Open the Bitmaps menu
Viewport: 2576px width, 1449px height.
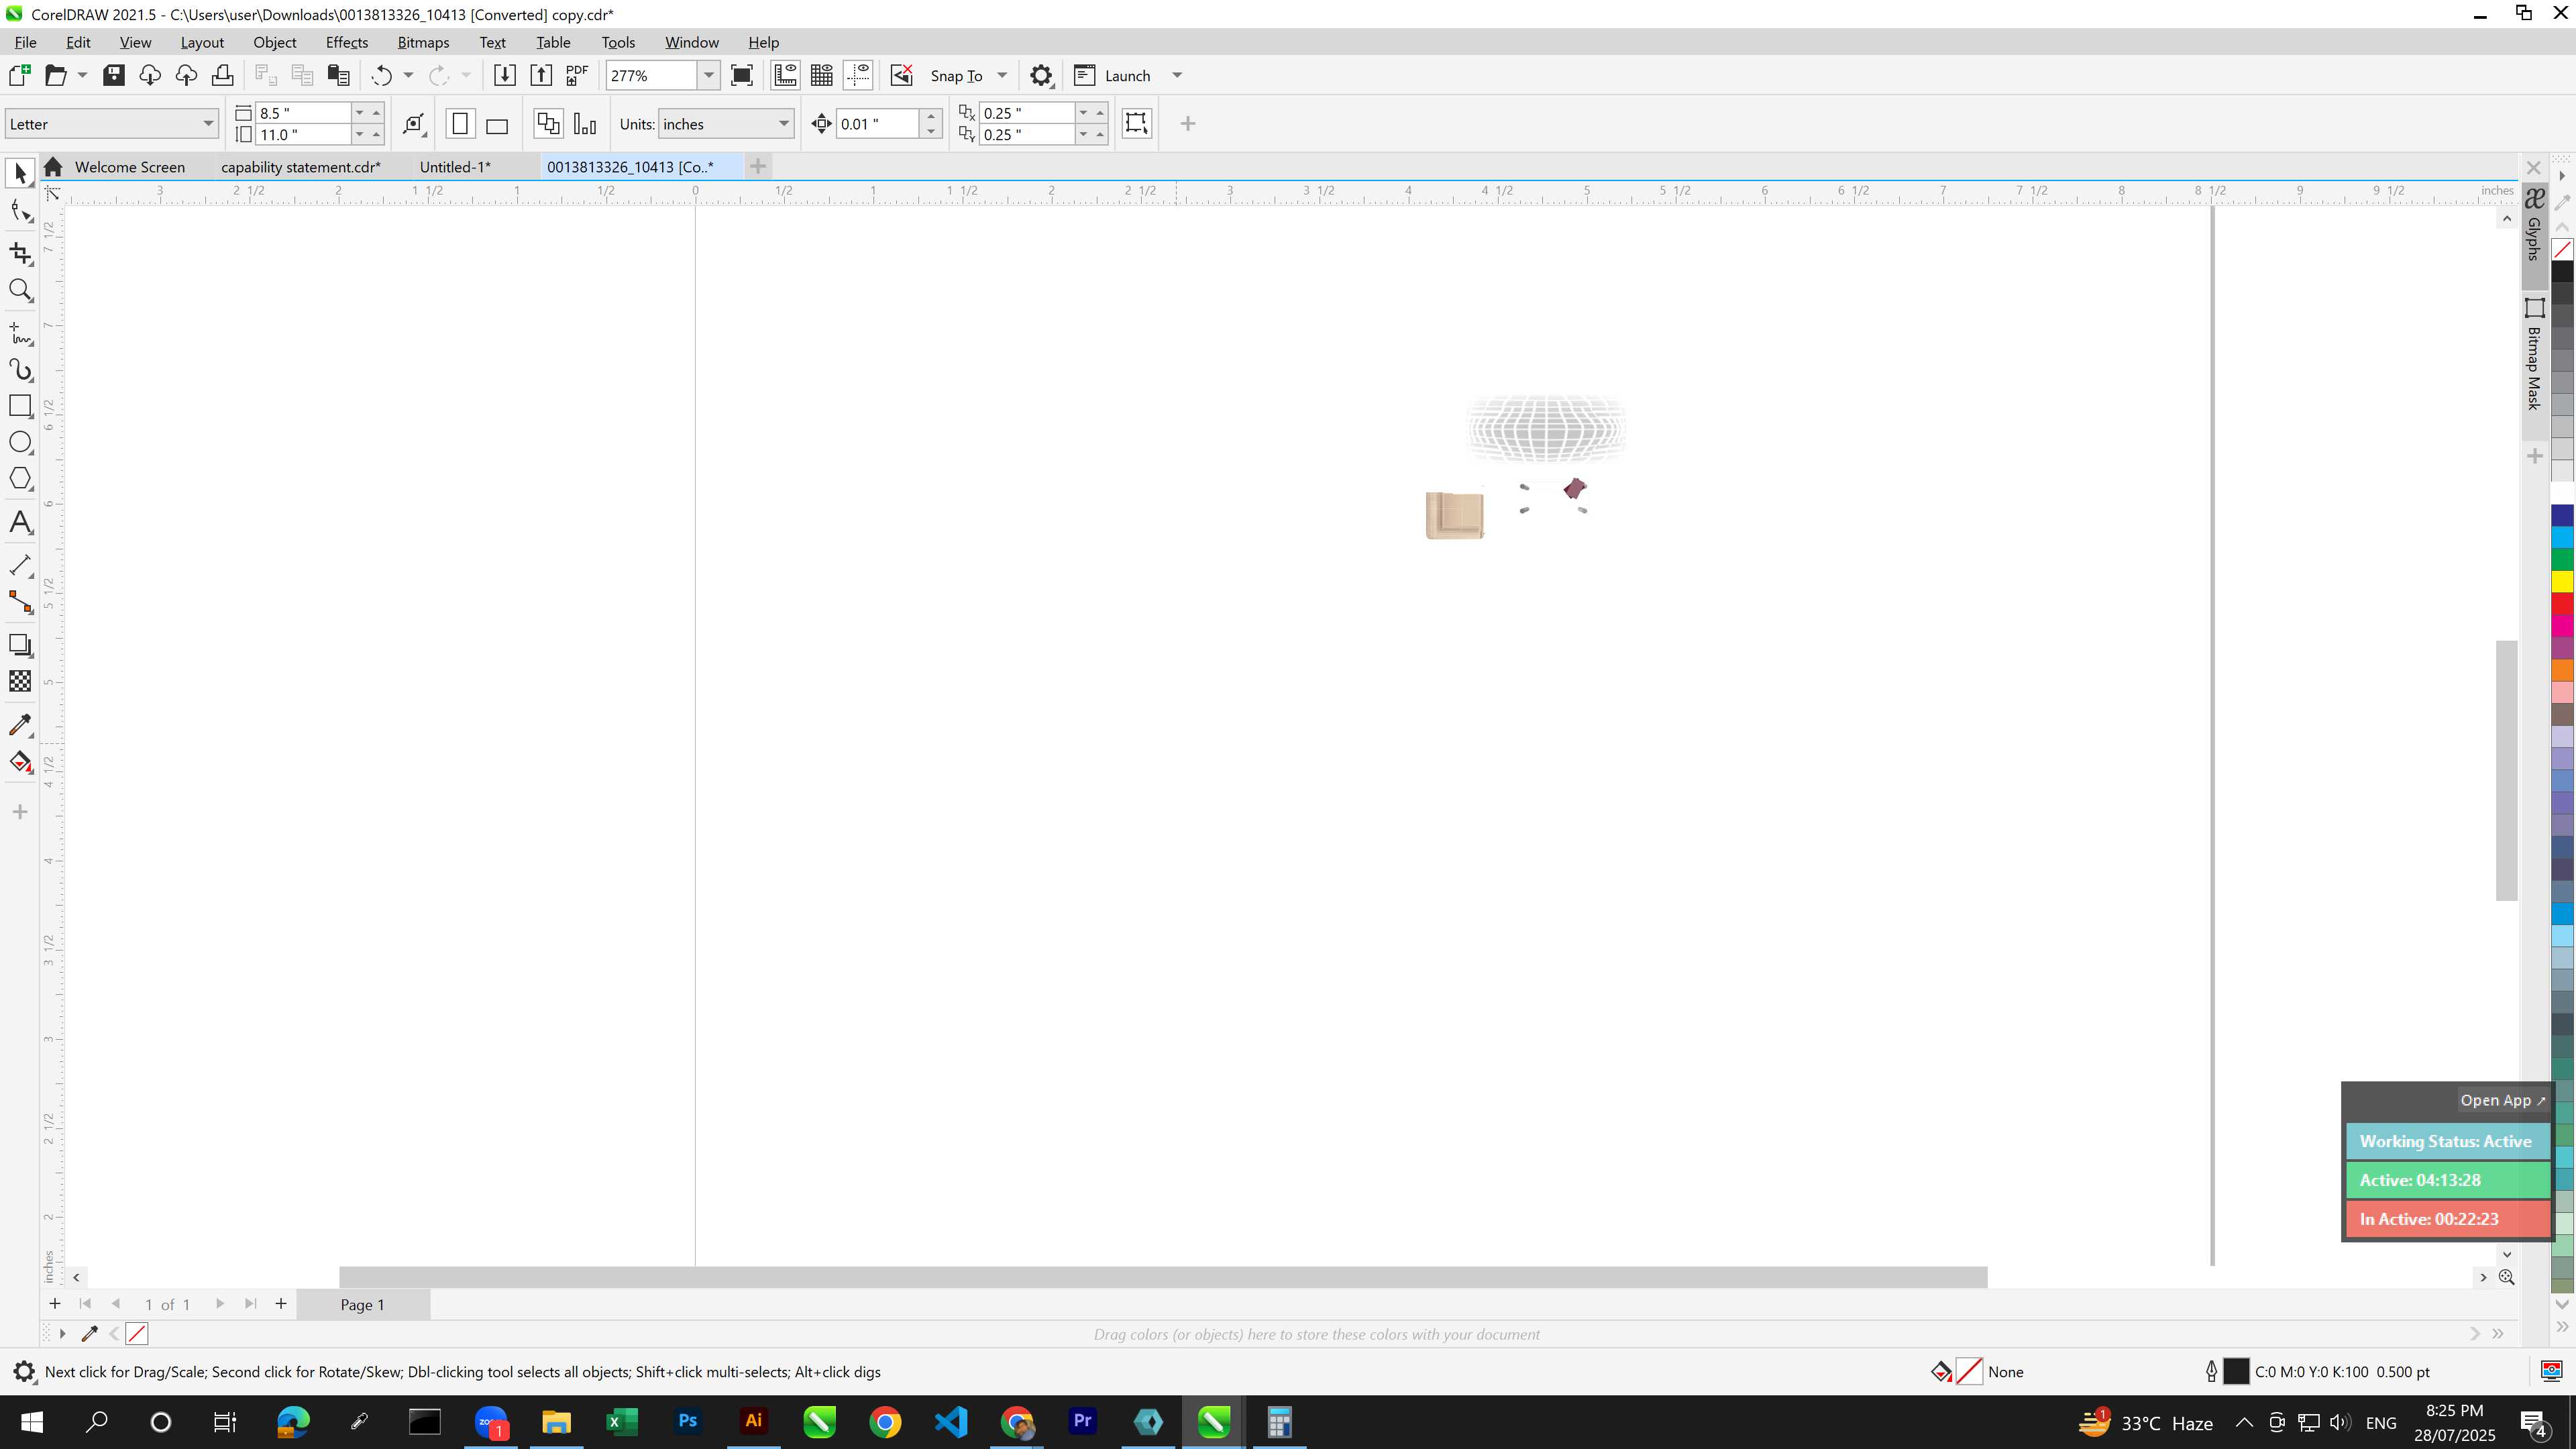[x=423, y=42]
